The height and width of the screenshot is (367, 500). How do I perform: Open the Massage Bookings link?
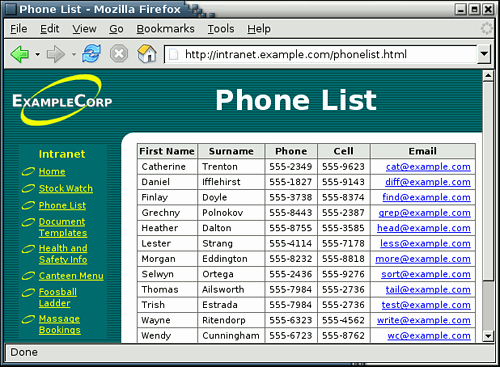60,324
